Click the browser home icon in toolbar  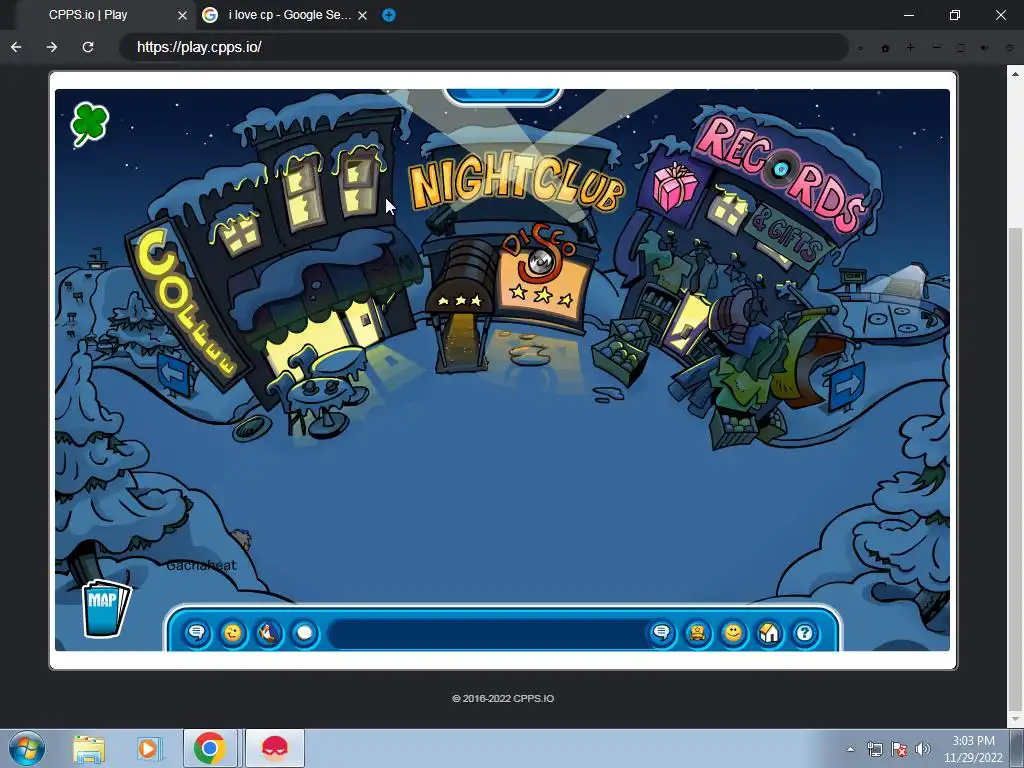tap(886, 48)
